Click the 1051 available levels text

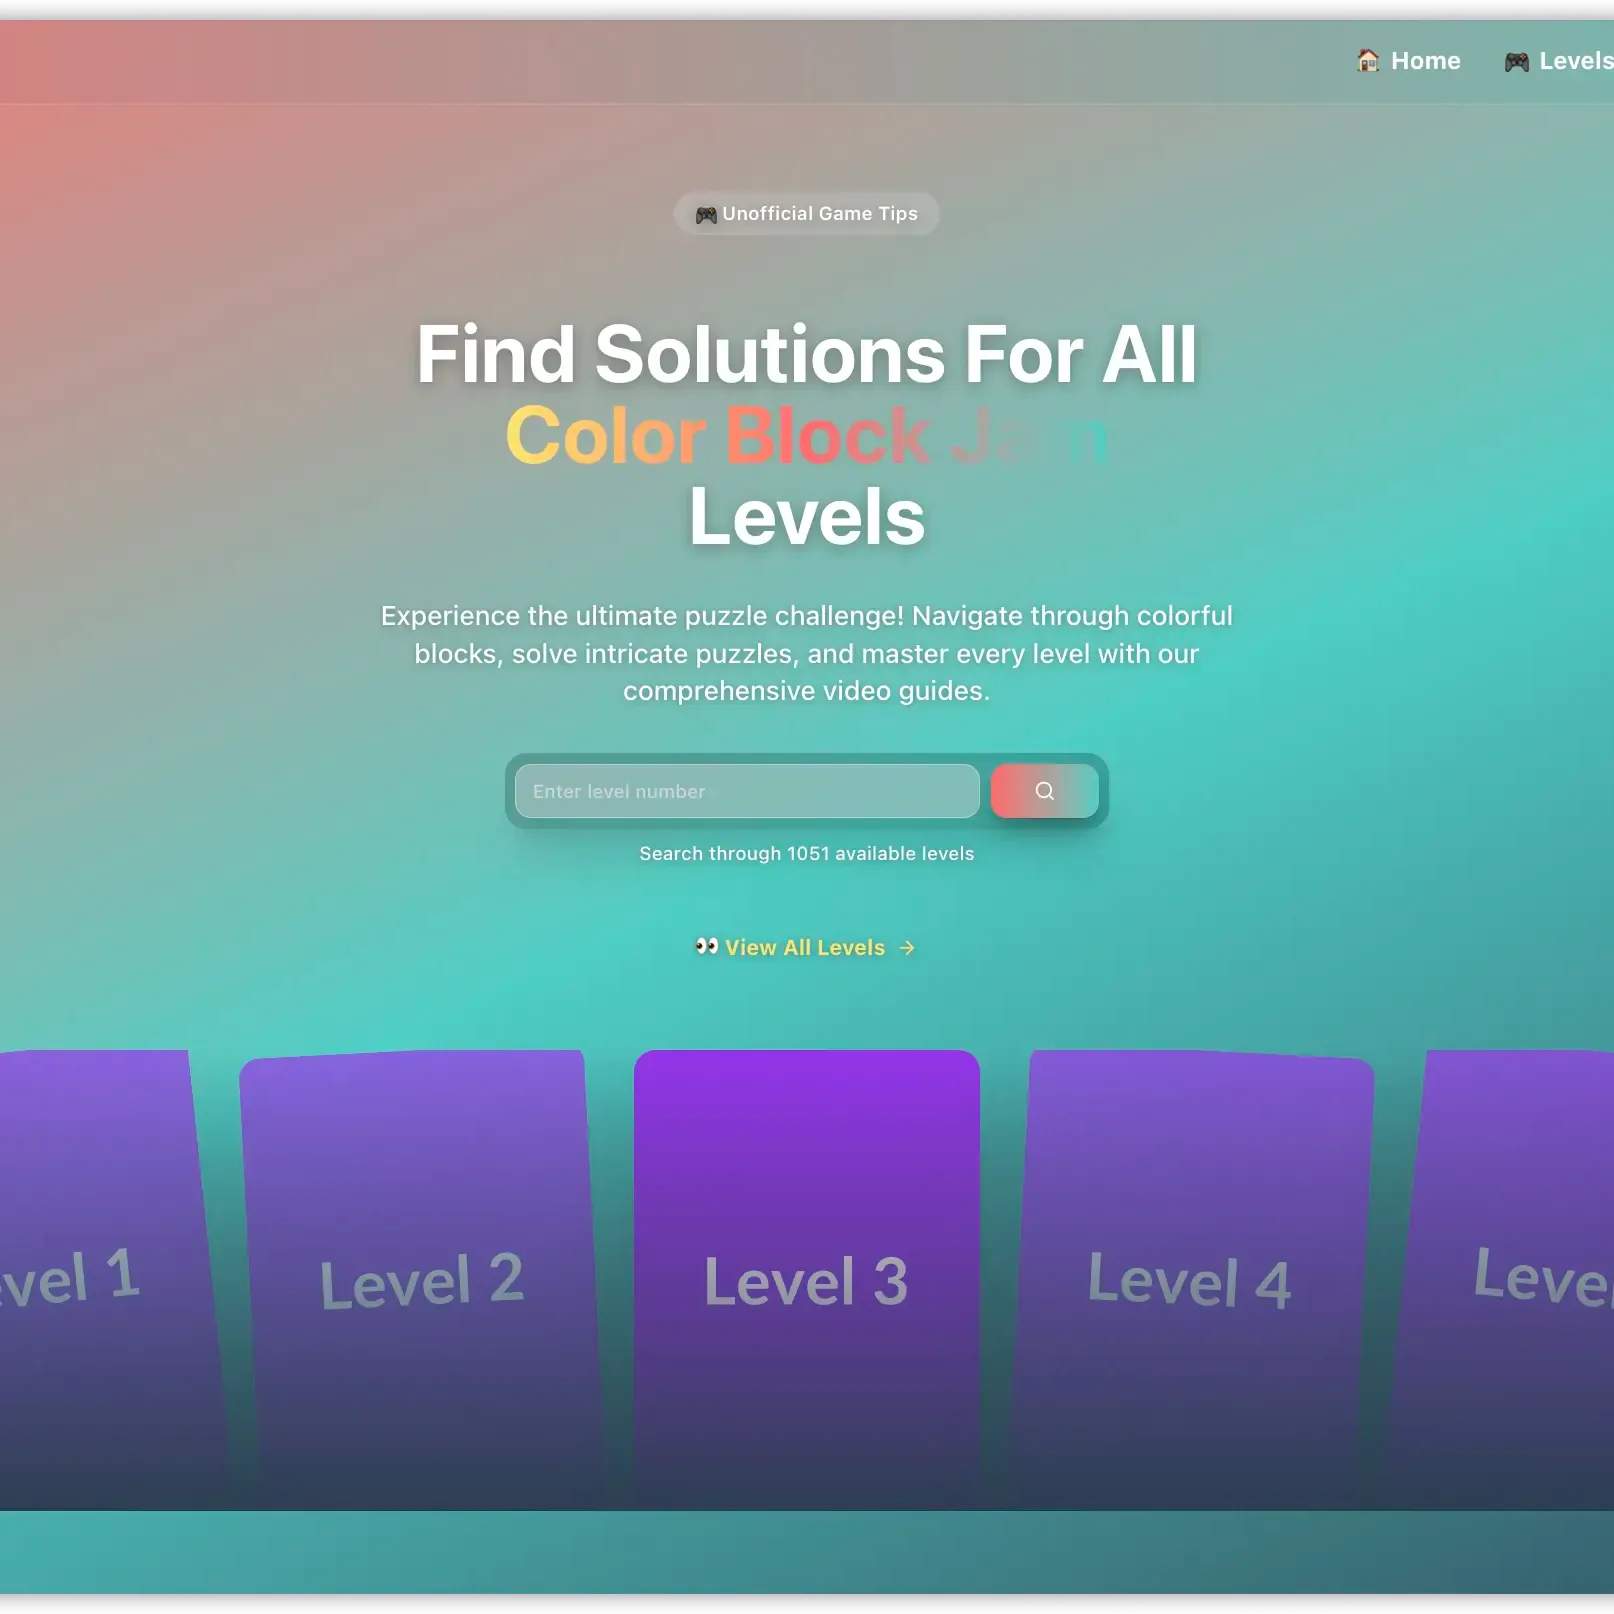point(806,854)
